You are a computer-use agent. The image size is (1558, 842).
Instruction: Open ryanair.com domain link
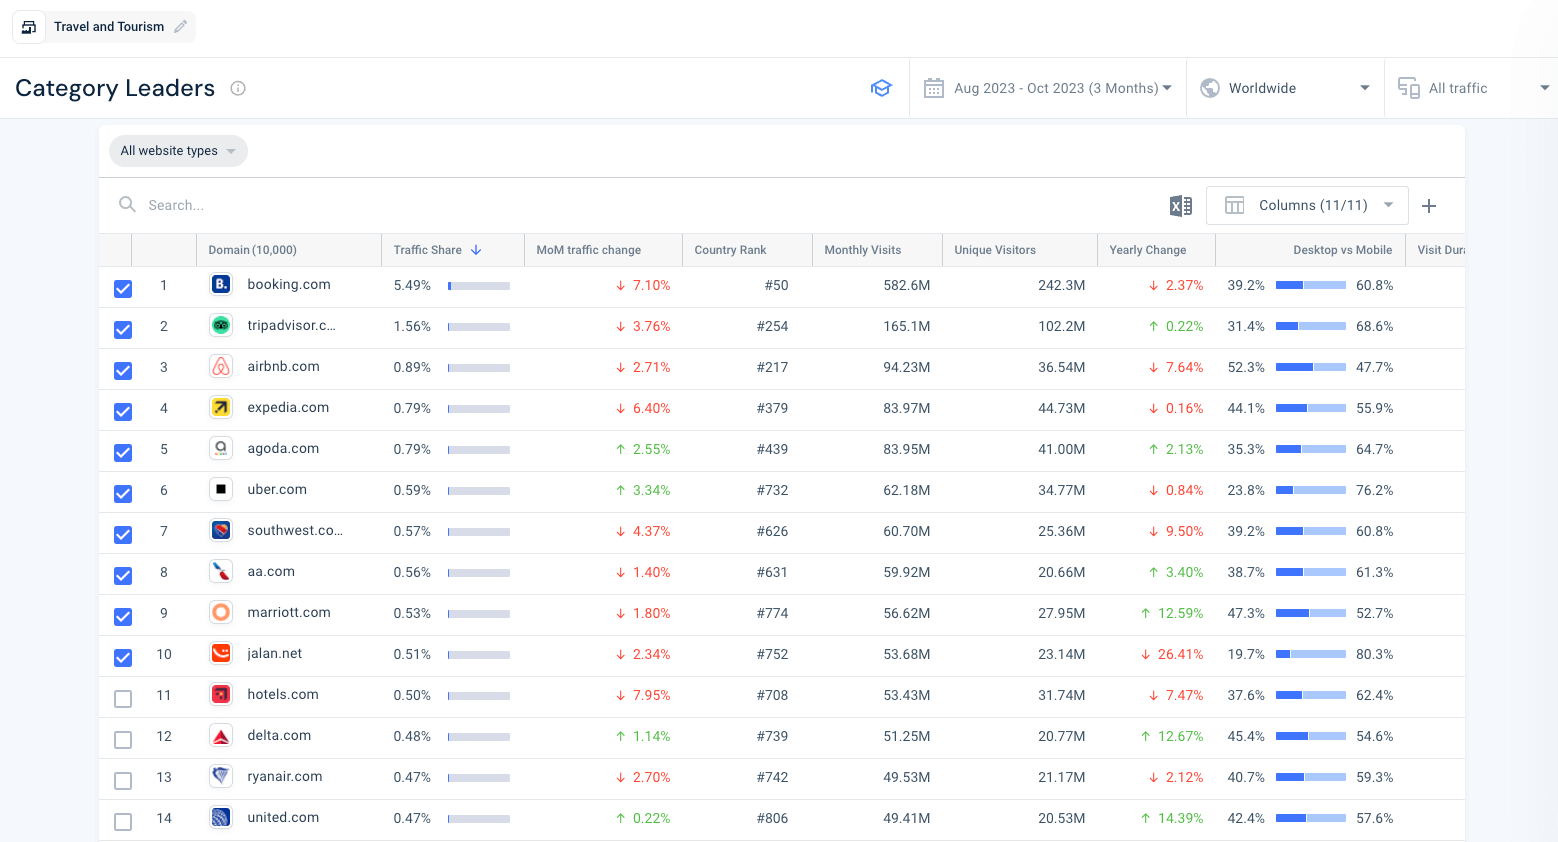[285, 777]
